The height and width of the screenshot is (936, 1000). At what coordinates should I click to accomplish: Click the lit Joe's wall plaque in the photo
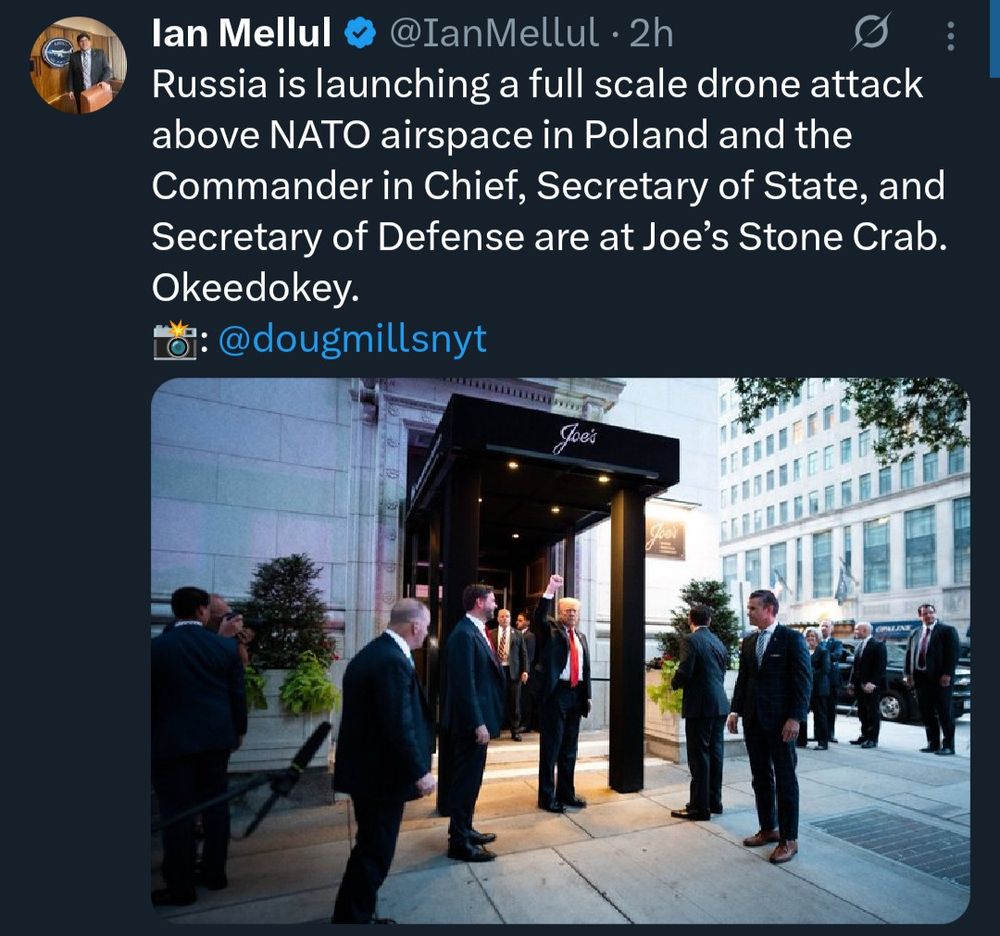point(665,538)
